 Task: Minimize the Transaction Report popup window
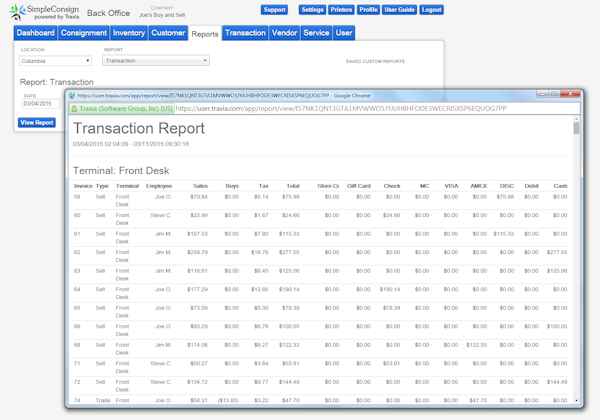[542, 94]
